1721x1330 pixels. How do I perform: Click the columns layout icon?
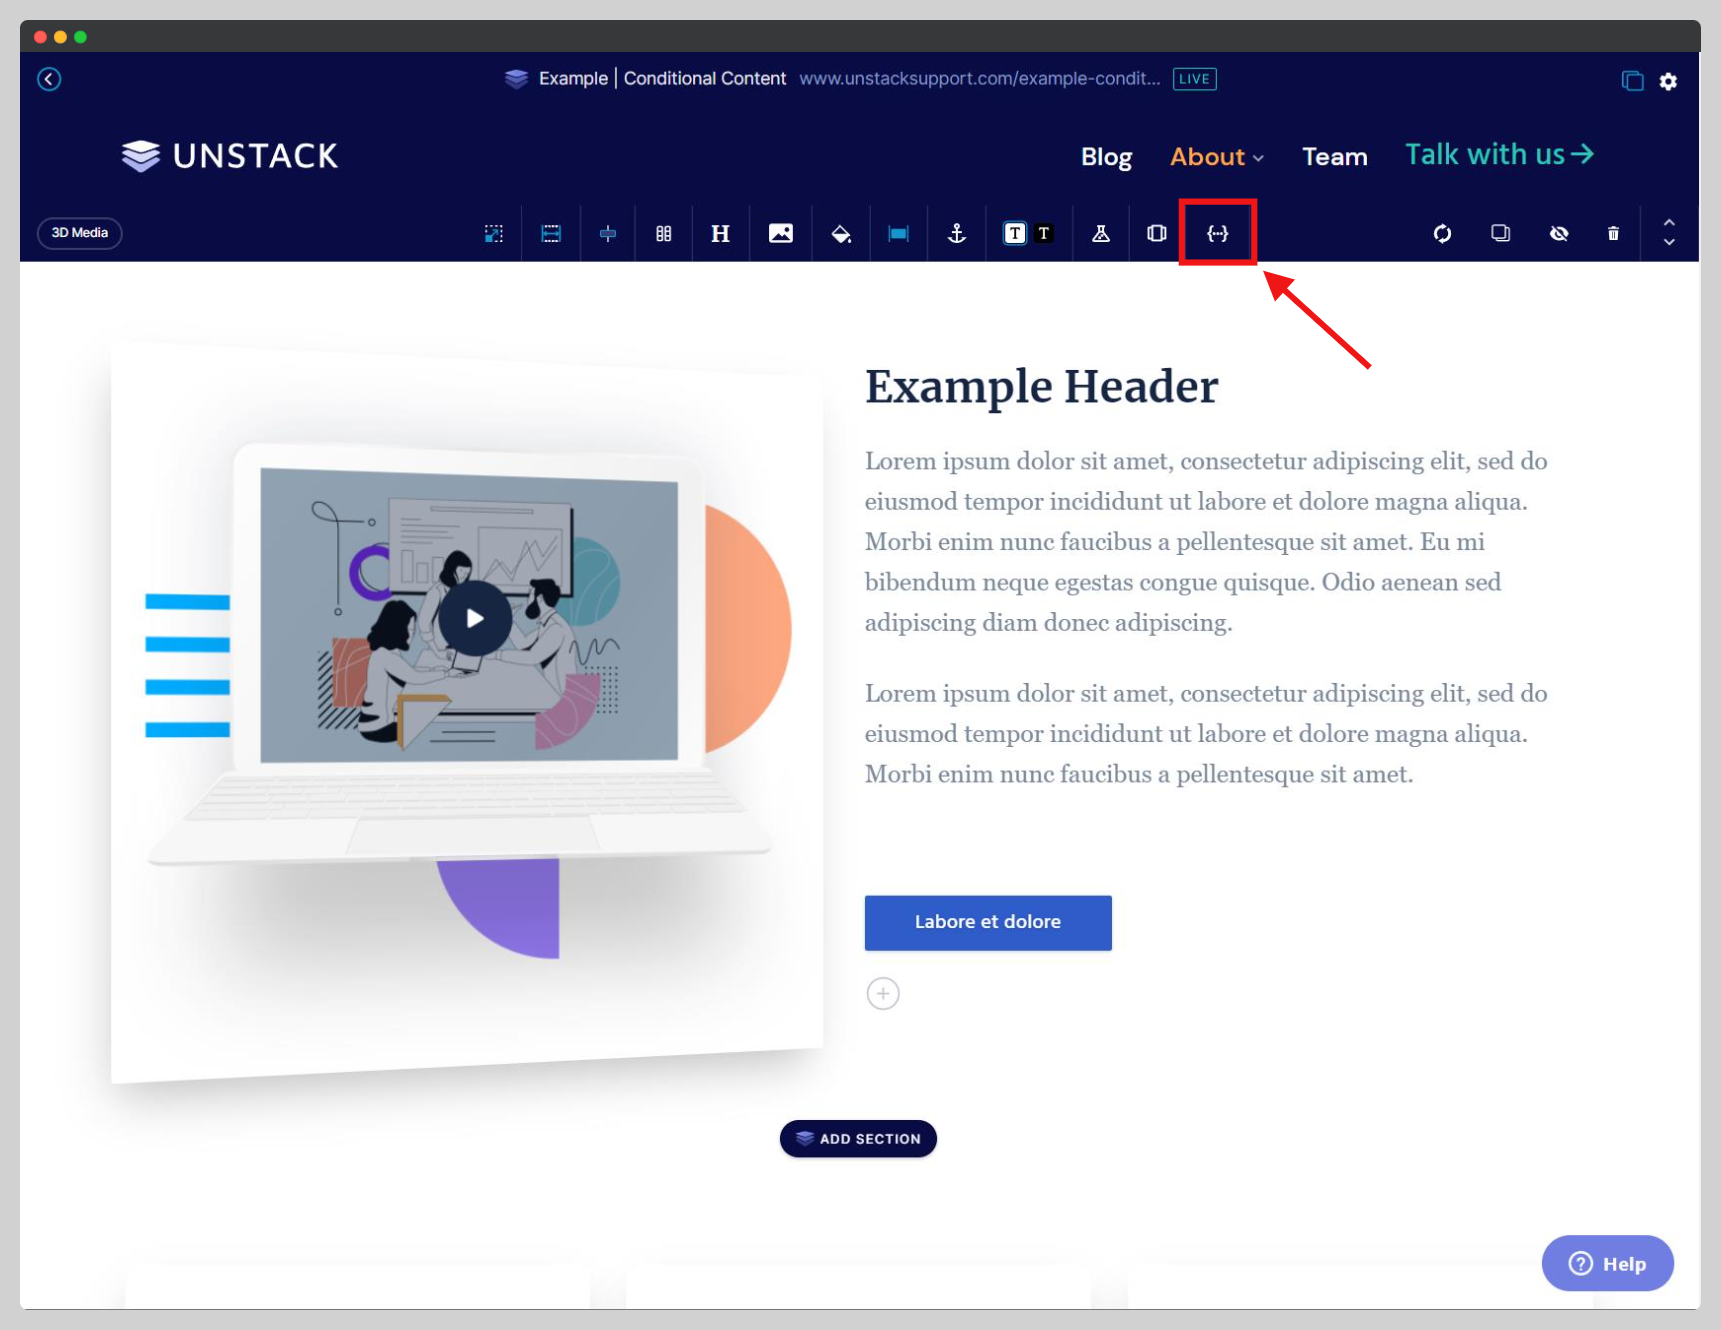coord(663,233)
